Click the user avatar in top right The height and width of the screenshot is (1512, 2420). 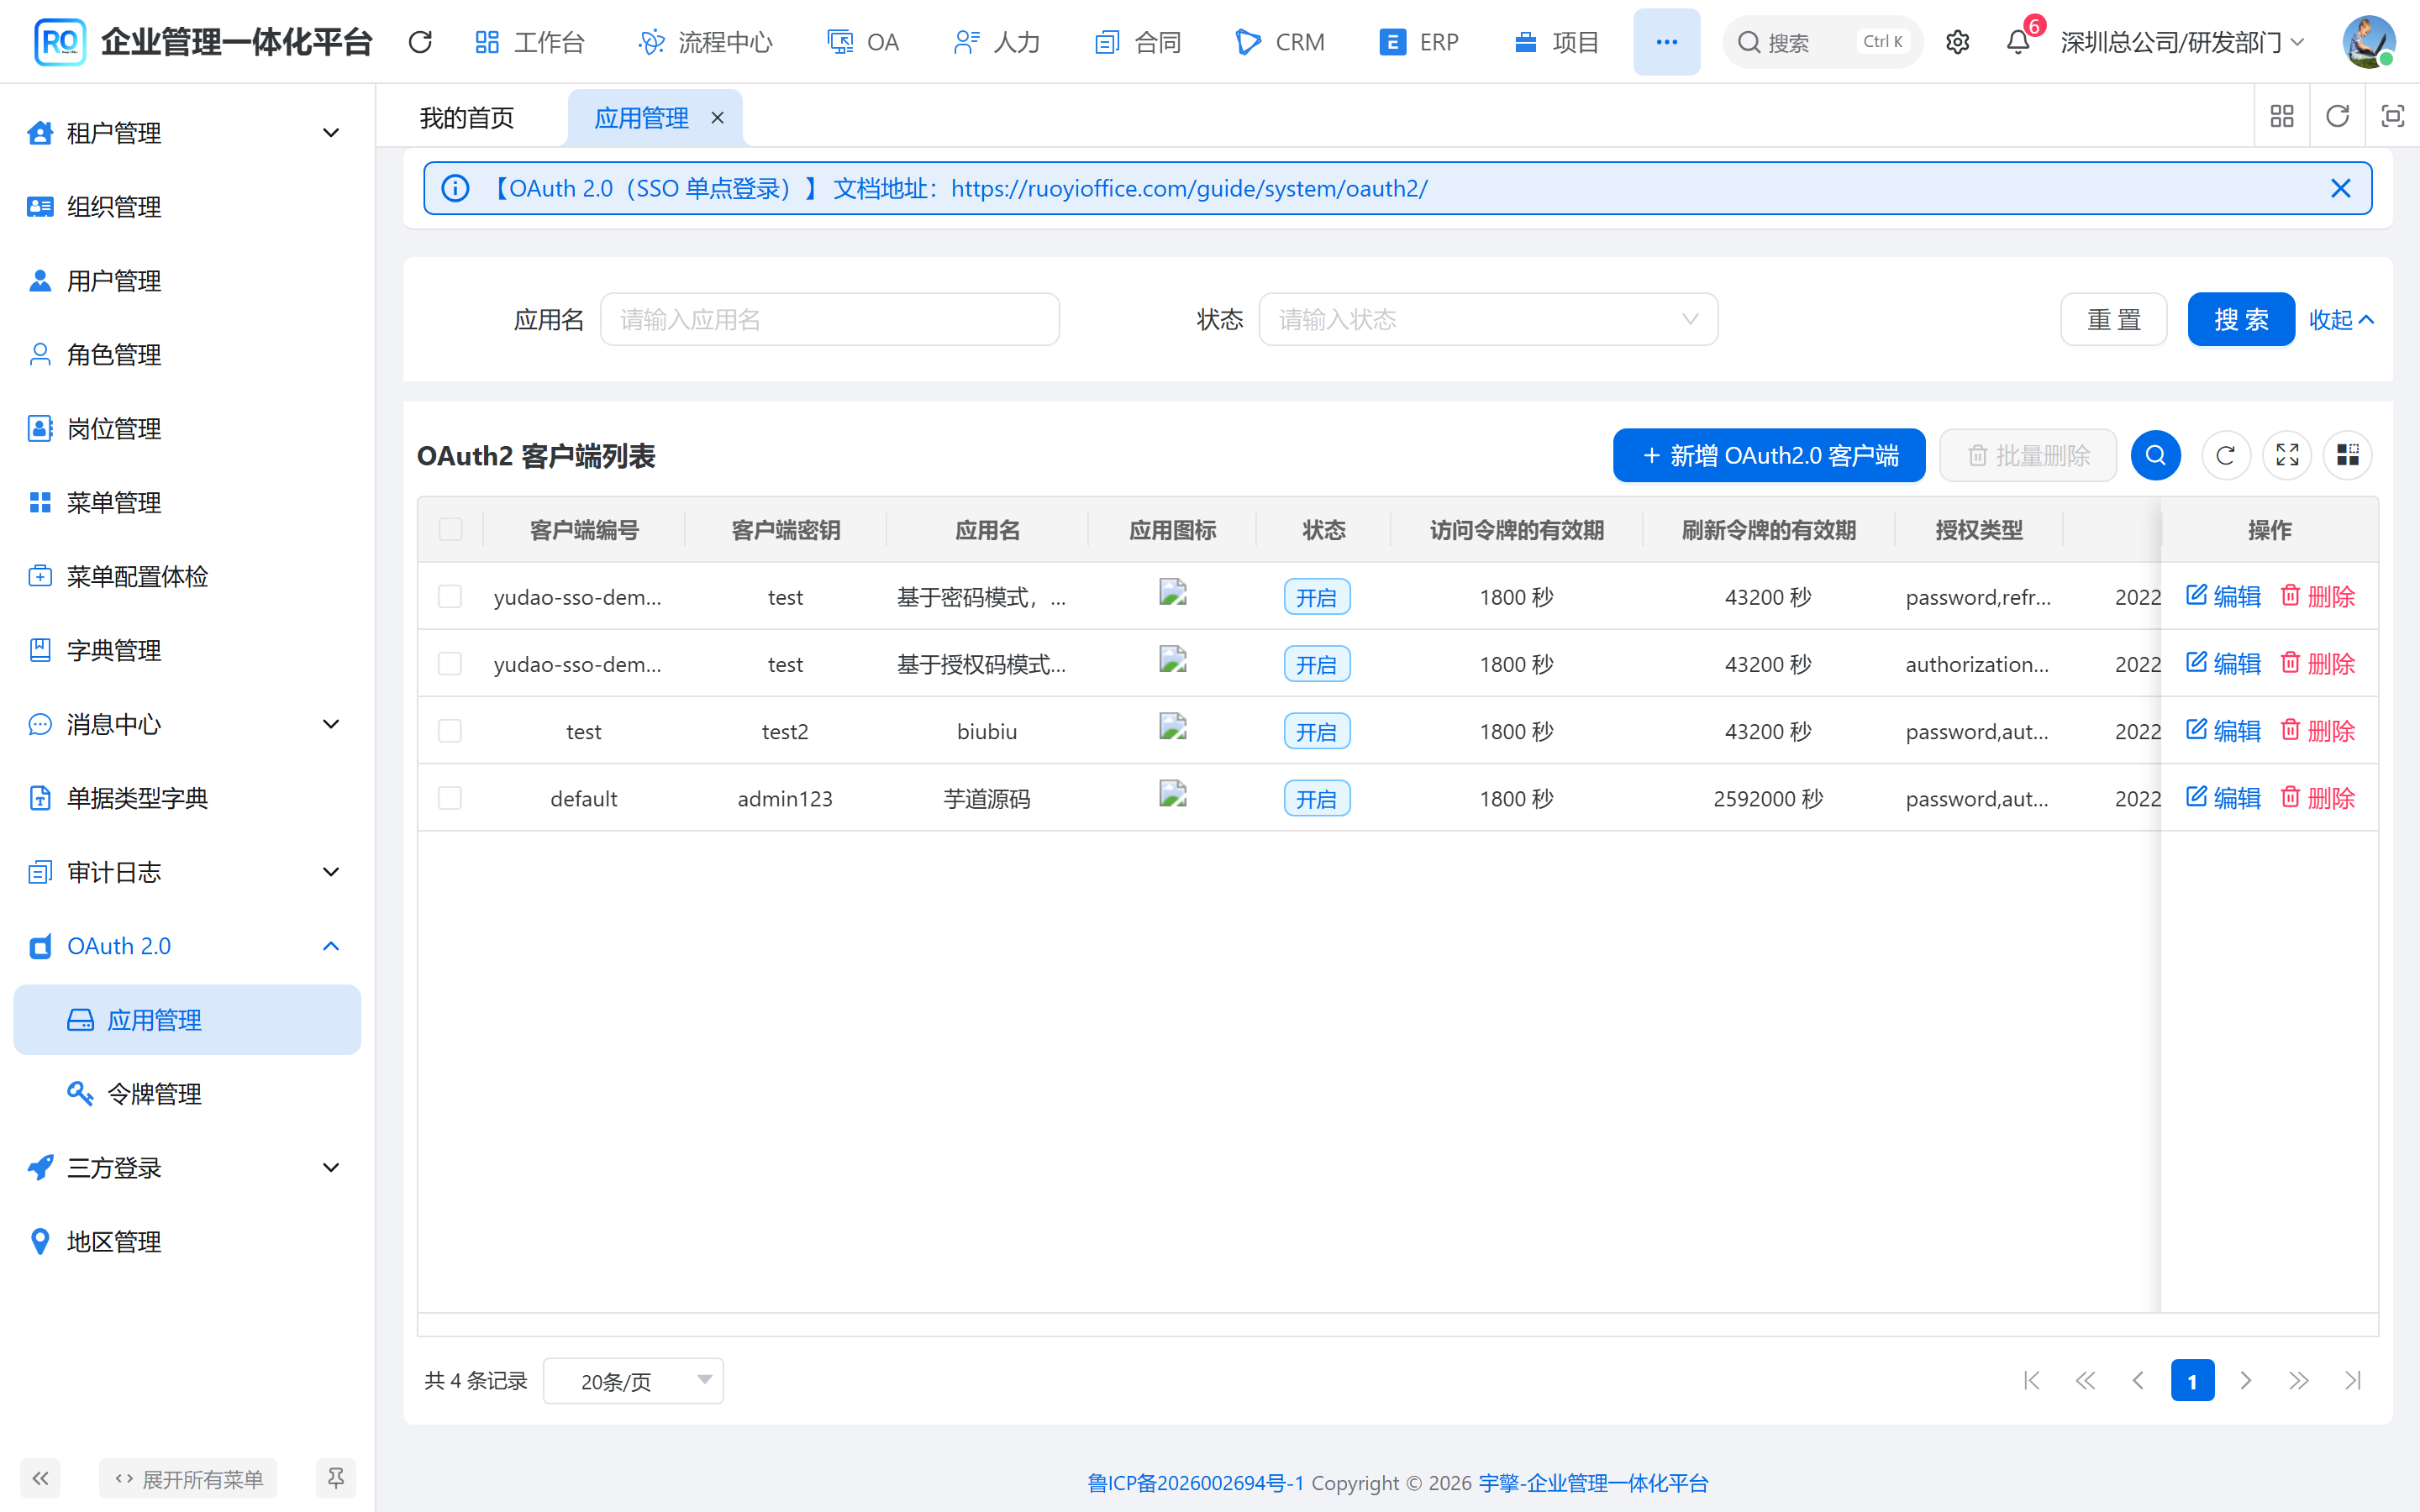[2368, 42]
